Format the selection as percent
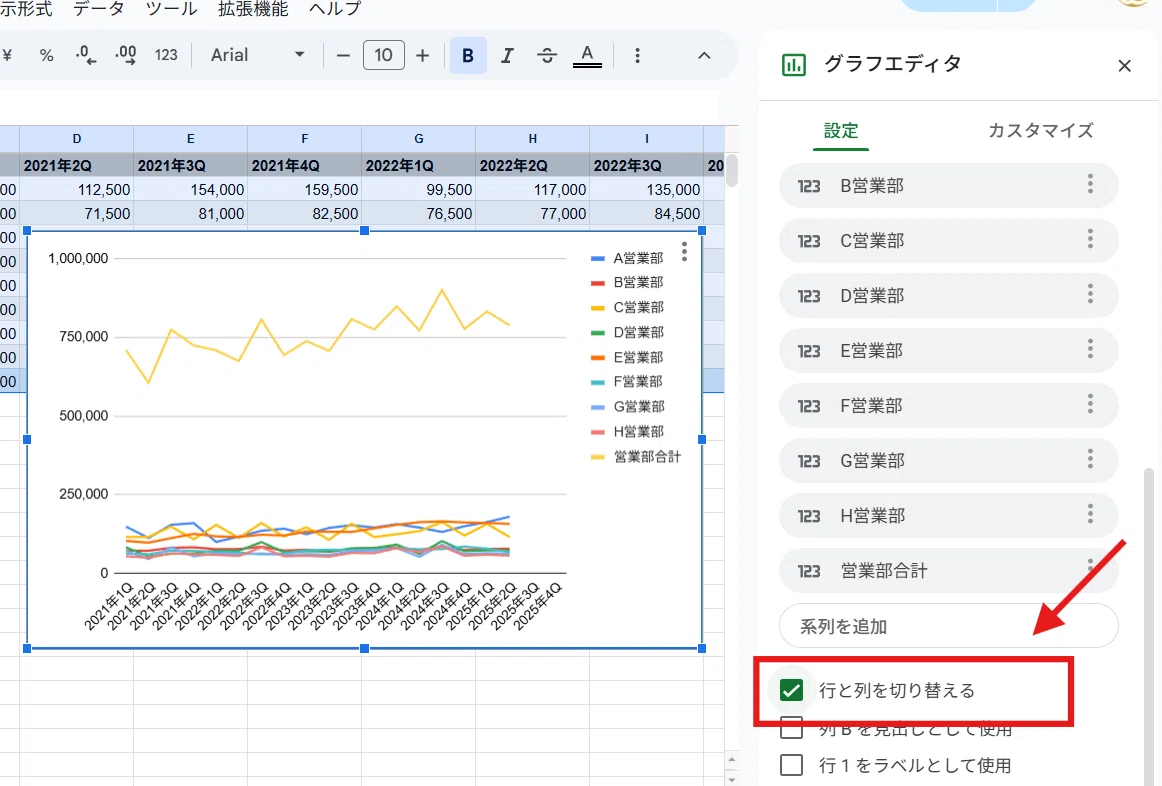This screenshot has height=786, width=1162. [46, 56]
